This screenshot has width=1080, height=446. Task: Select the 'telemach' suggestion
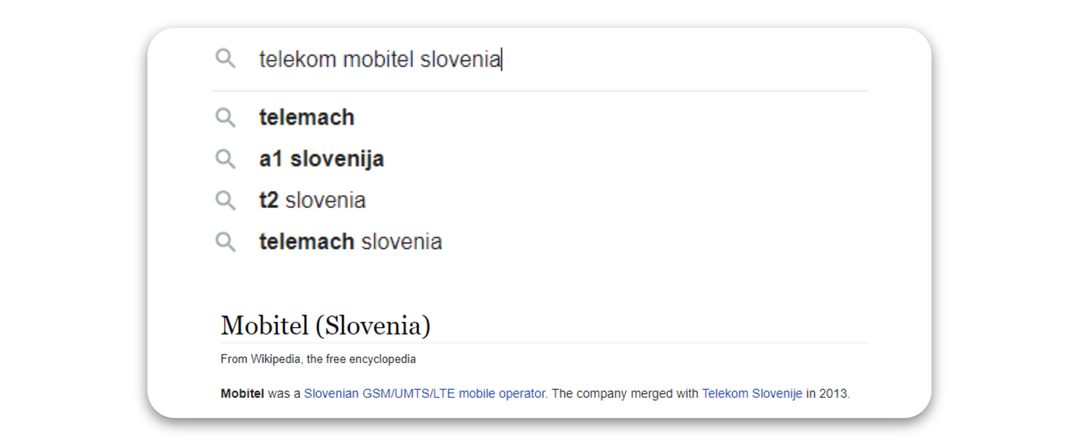click(x=307, y=118)
